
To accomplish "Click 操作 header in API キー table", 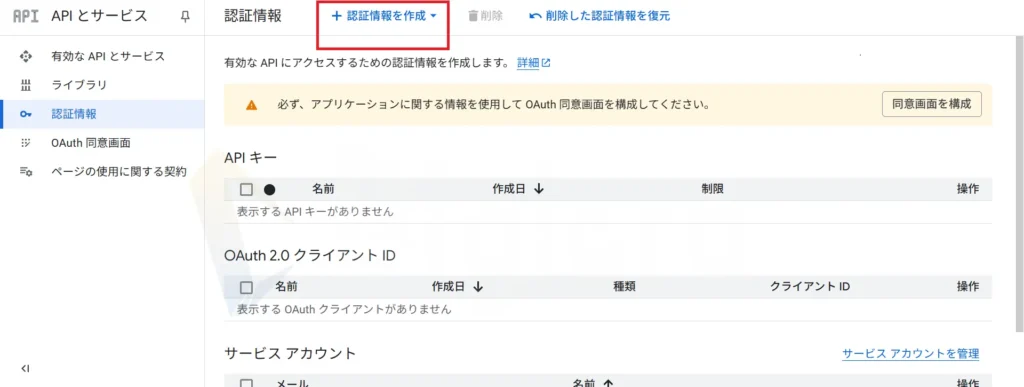I will pos(968,189).
